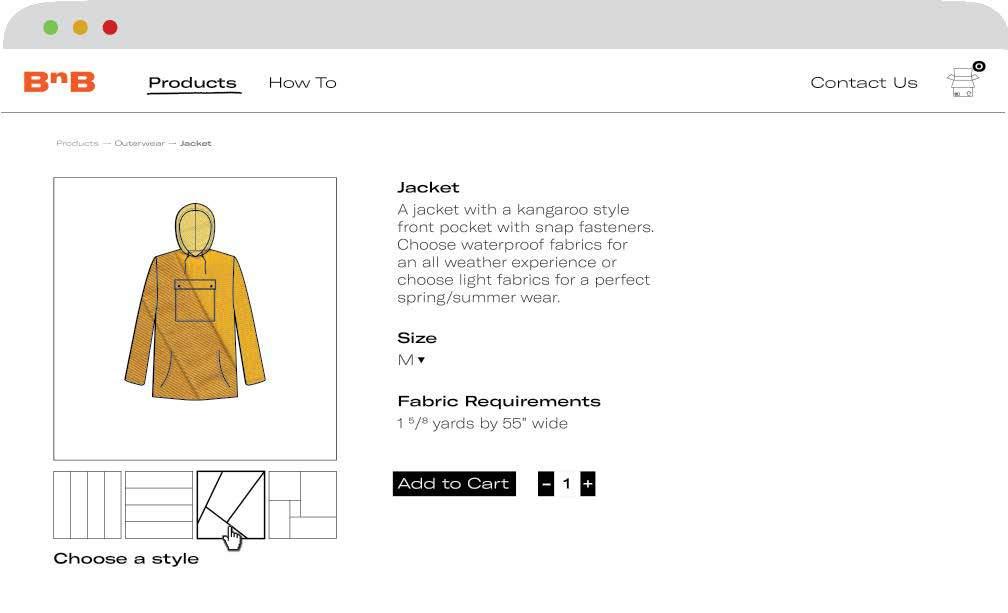Go to Outerwear in the breadcrumb

tap(139, 143)
